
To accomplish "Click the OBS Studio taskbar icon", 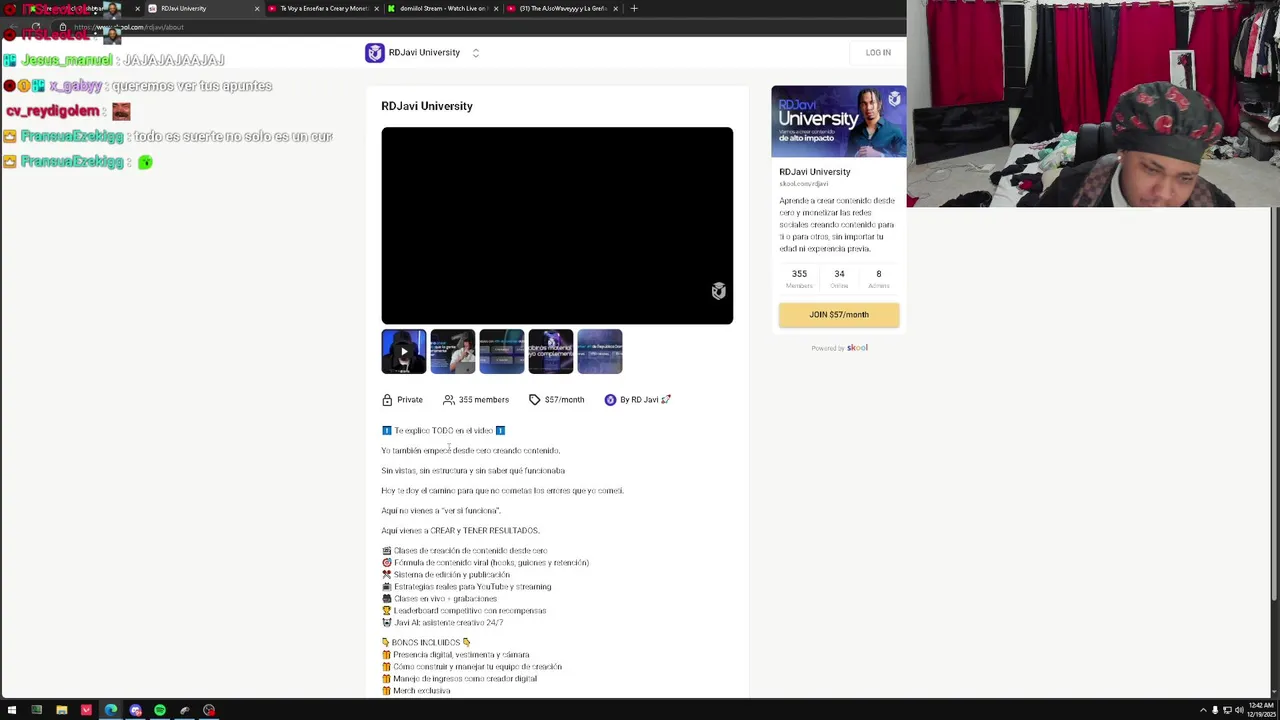I will click(x=209, y=710).
